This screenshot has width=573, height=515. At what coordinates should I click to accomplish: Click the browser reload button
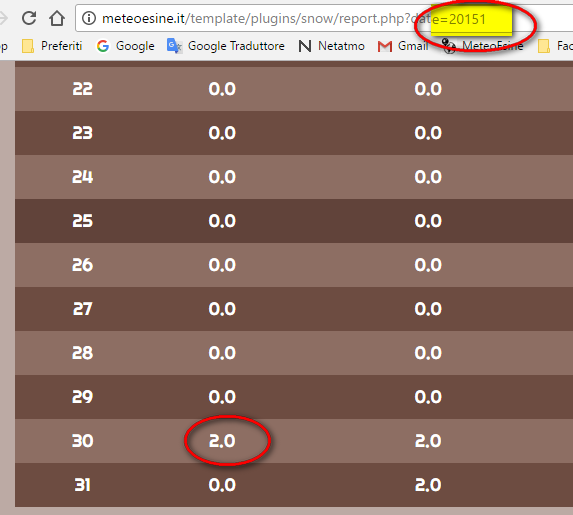point(29,18)
